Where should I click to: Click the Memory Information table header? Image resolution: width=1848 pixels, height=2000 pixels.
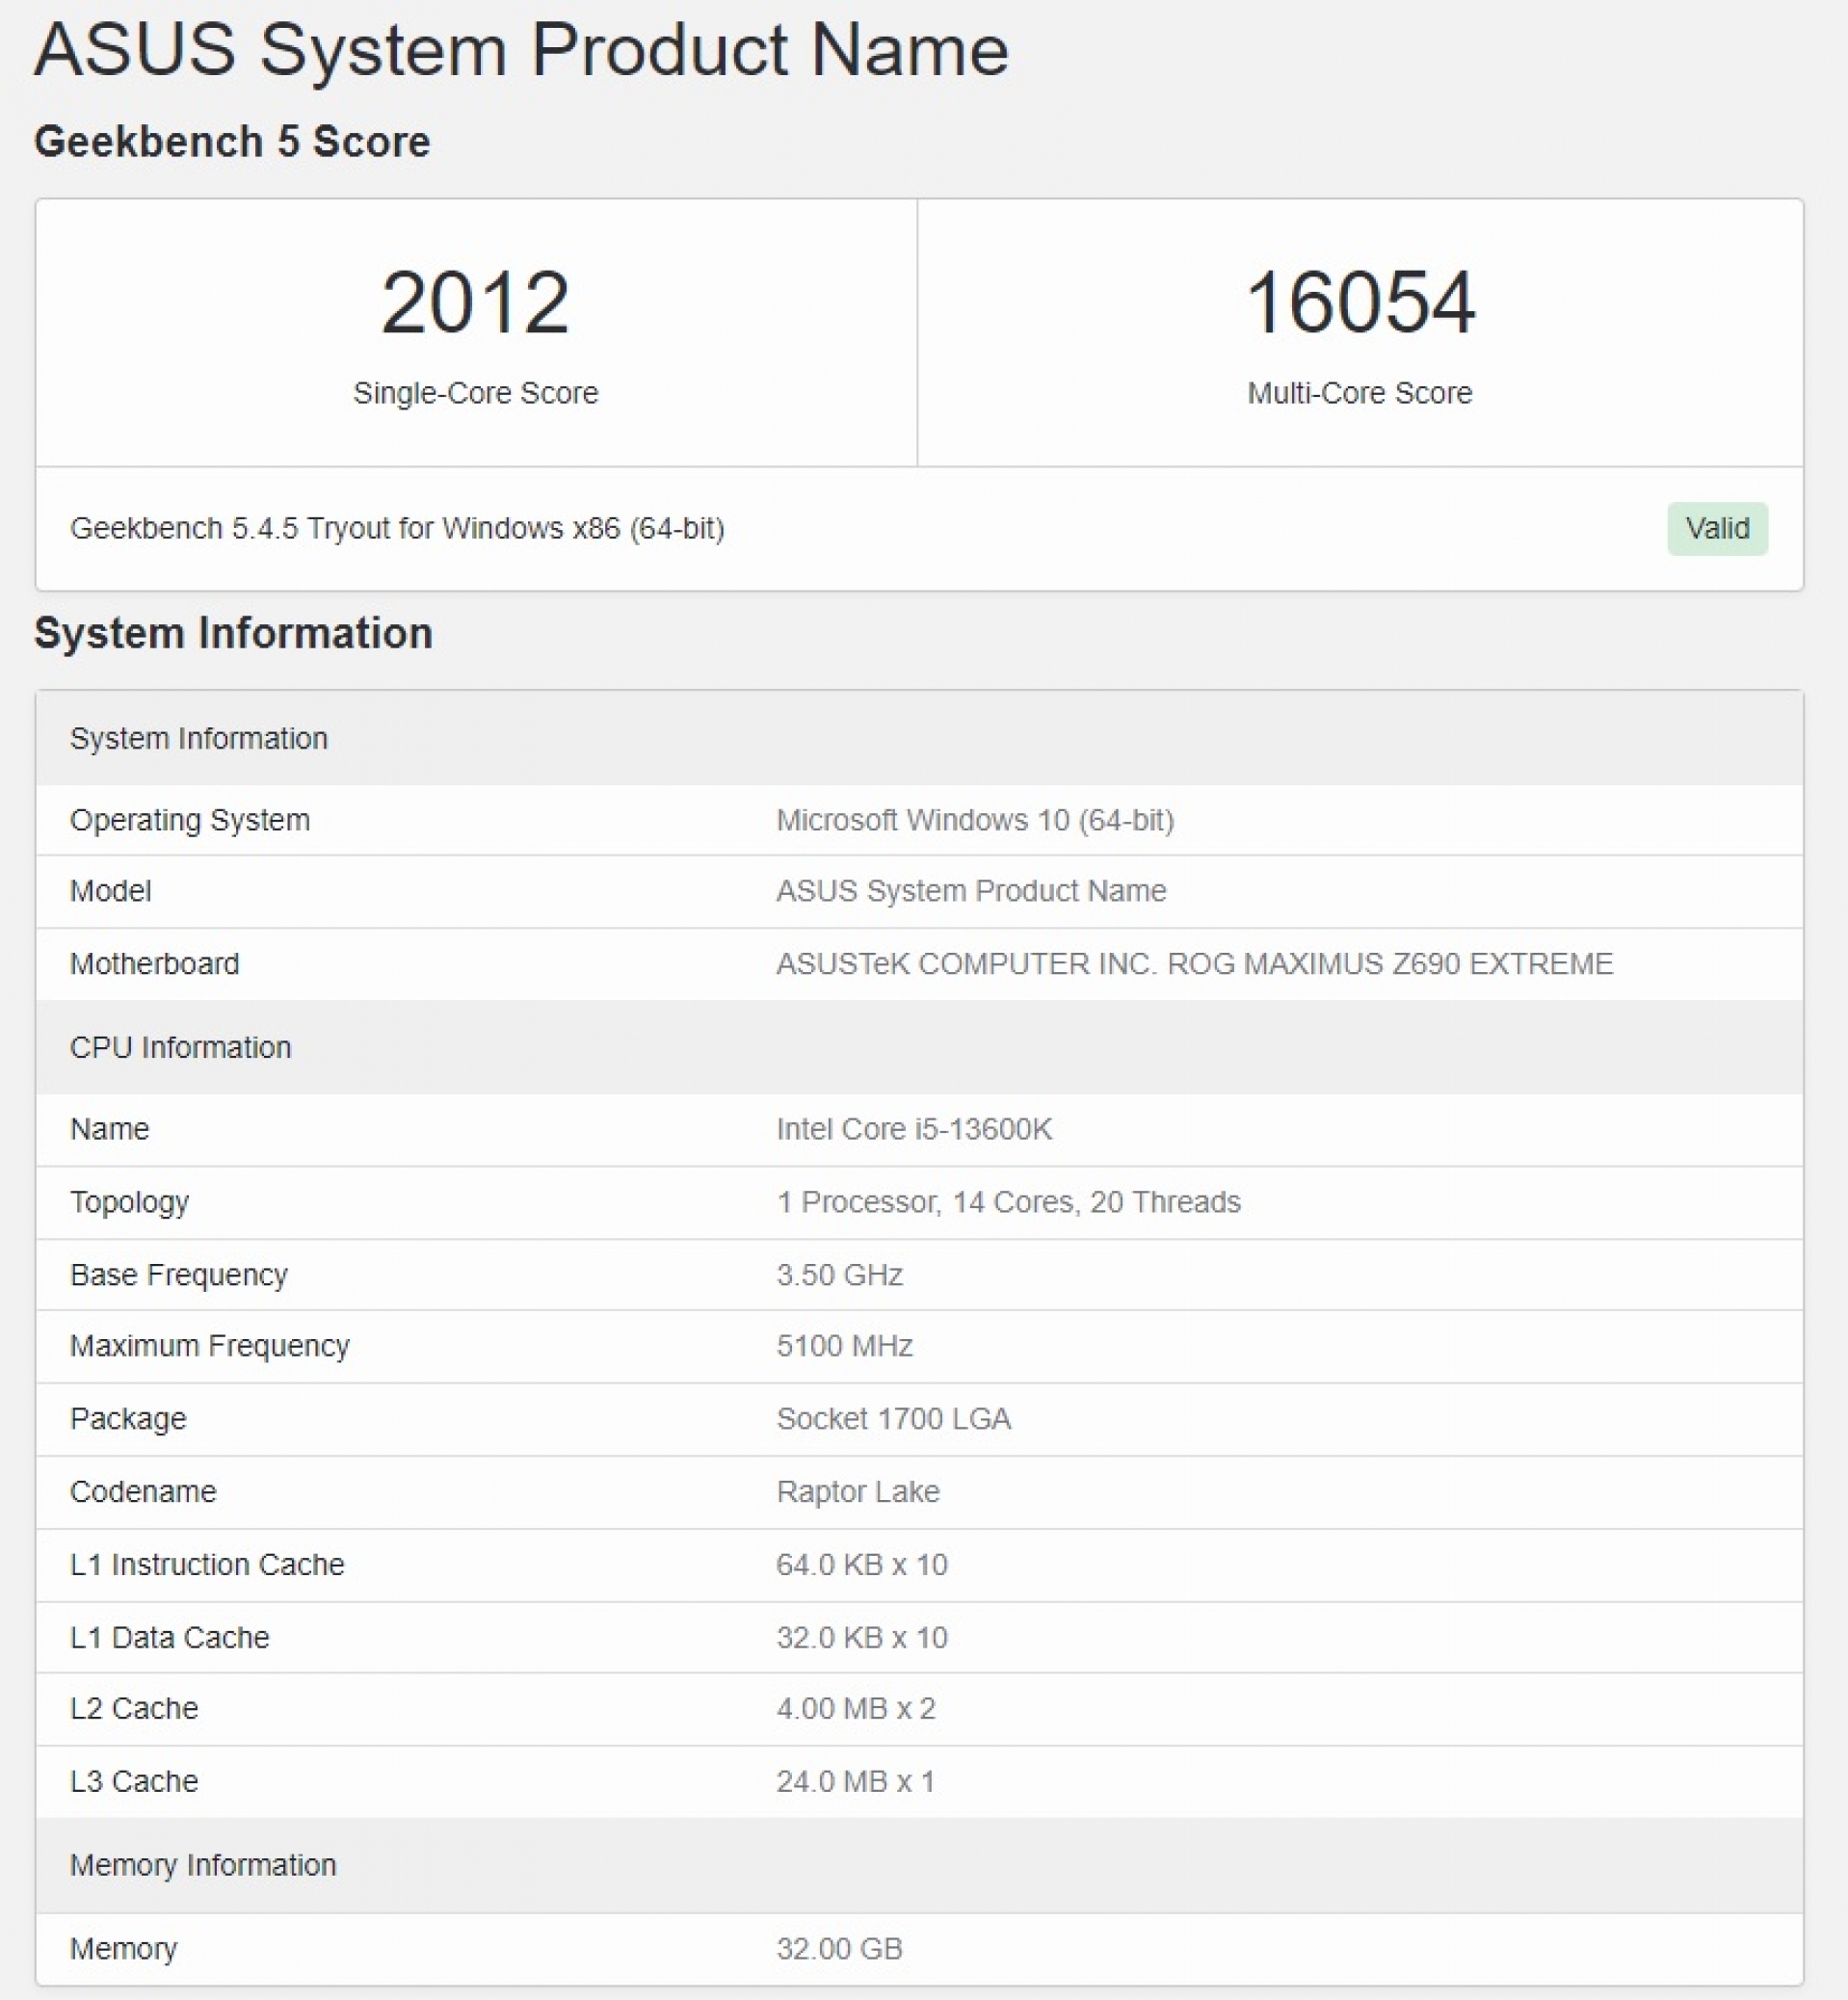(919, 1866)
